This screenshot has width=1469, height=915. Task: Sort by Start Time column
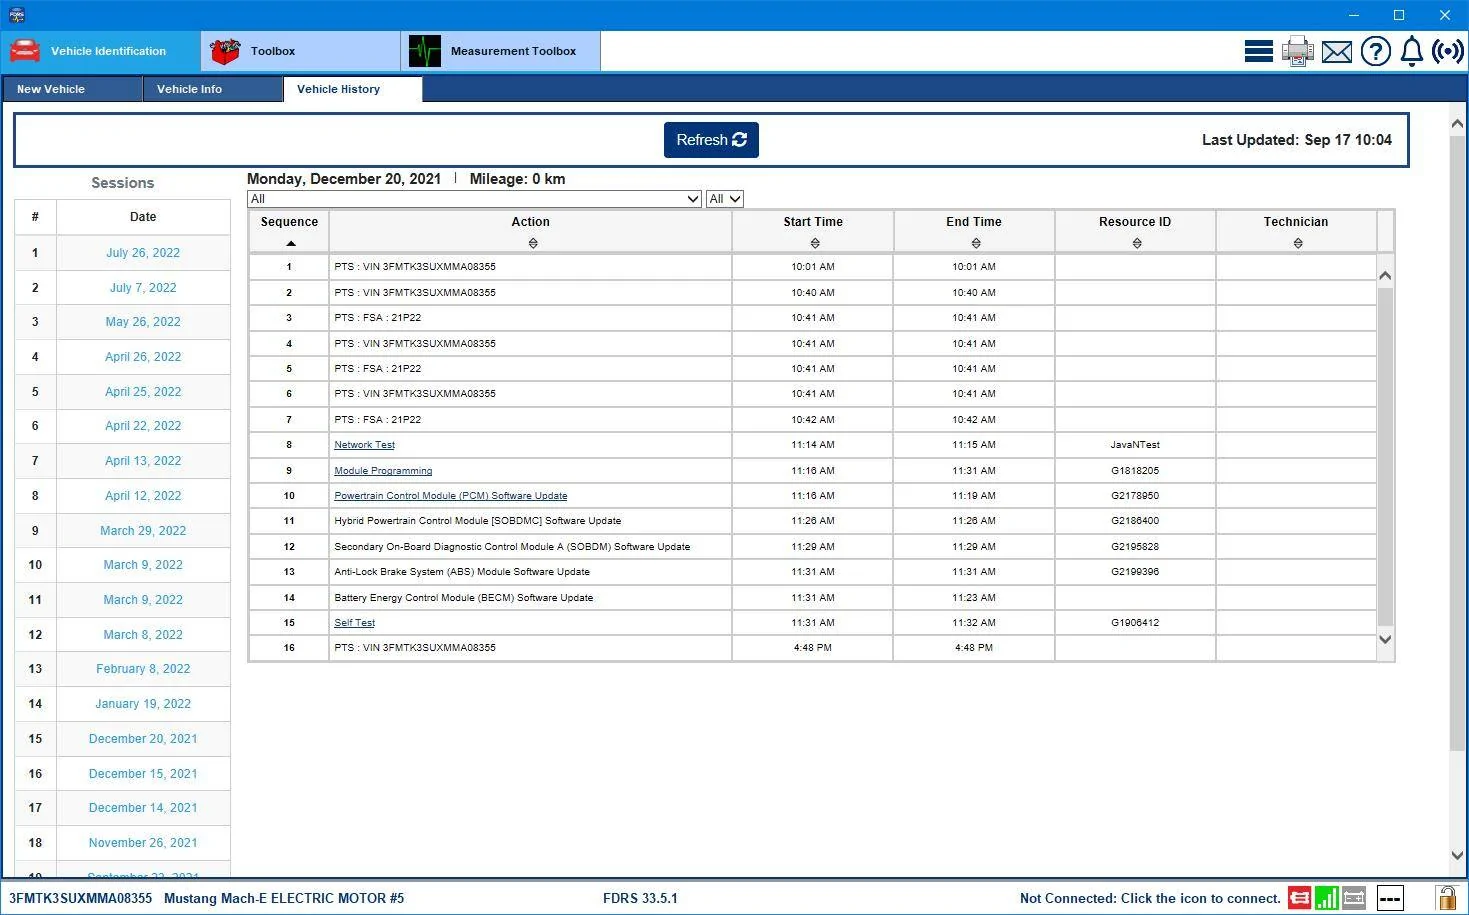[814, 243]
